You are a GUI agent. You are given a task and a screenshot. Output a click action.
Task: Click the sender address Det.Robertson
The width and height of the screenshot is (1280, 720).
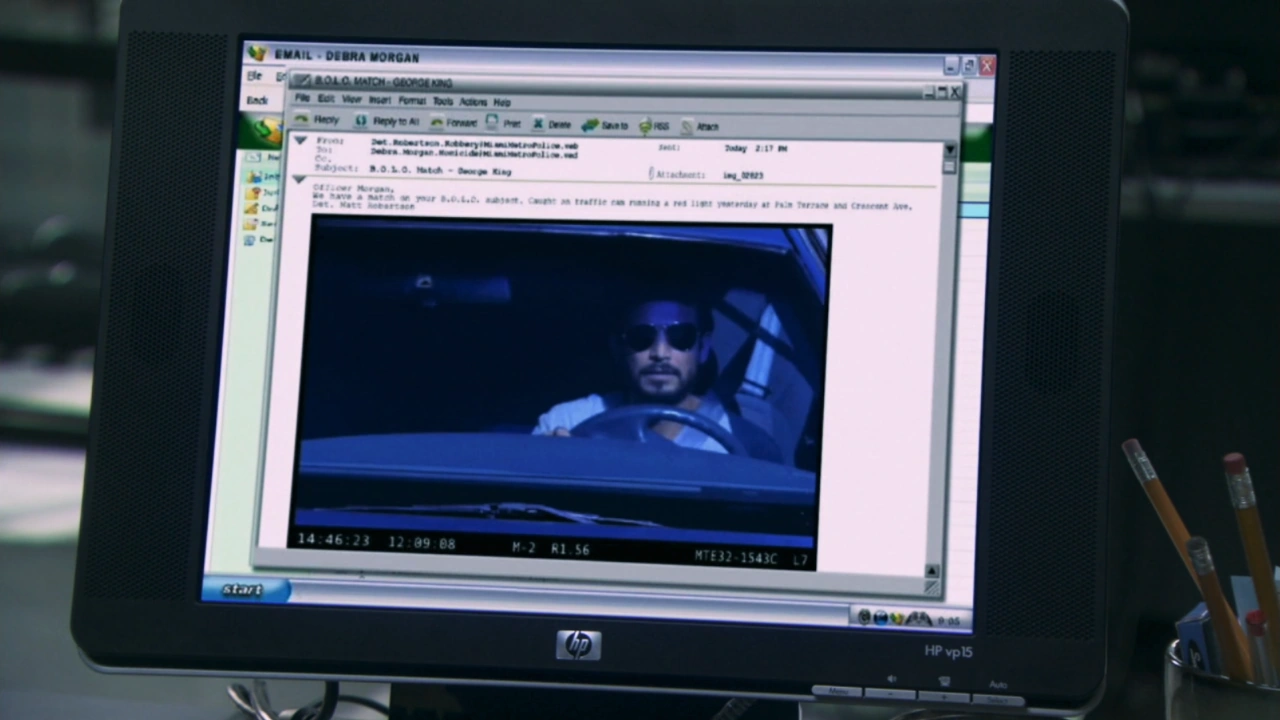tap(474, 144)
